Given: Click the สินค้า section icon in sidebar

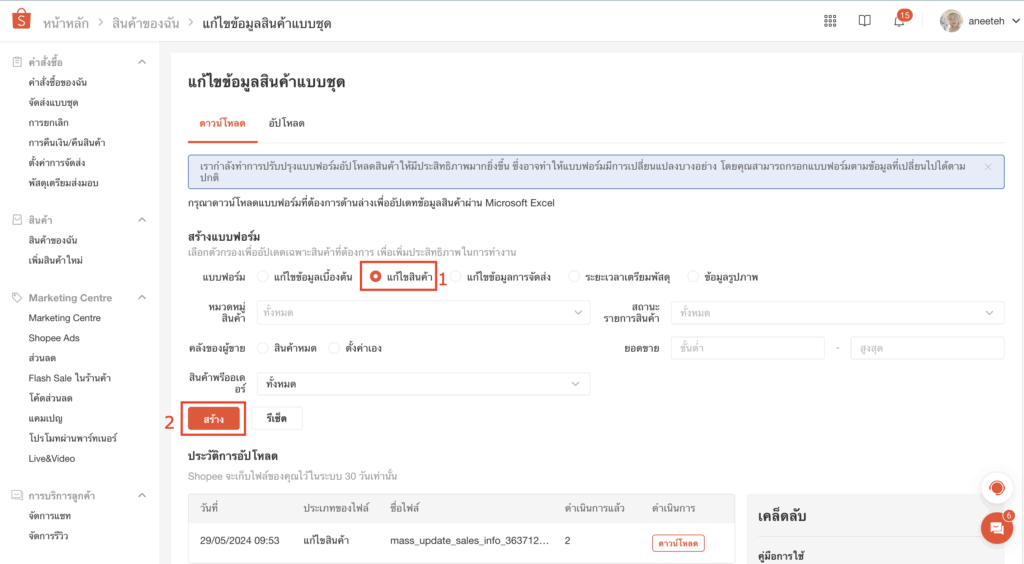Looking at the screenshot, I should pyautogui.click(x=17, y=220).
